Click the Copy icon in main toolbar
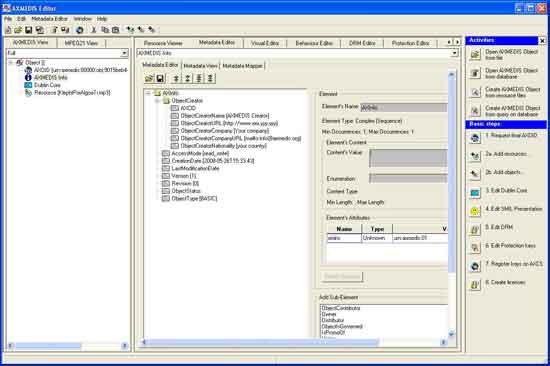550x366 pixels. 105,30
